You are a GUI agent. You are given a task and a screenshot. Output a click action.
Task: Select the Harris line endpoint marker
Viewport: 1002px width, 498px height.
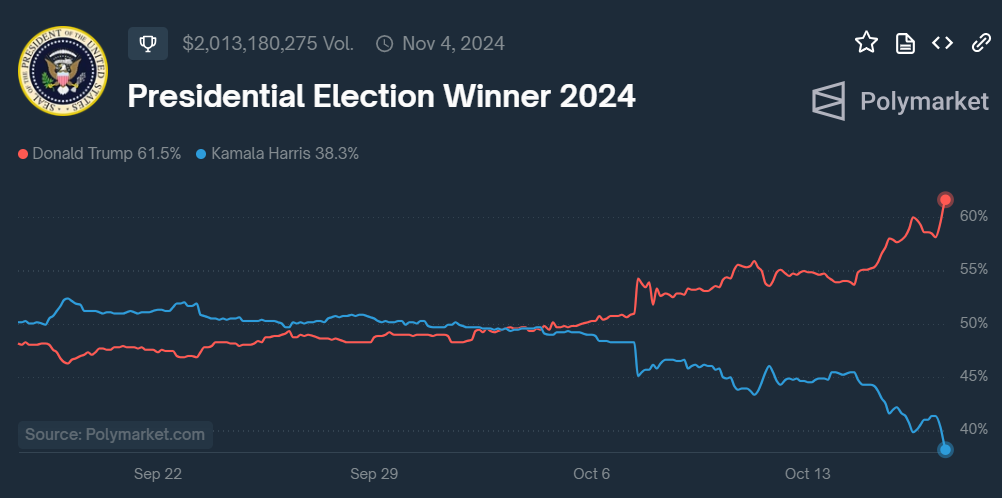945,449
